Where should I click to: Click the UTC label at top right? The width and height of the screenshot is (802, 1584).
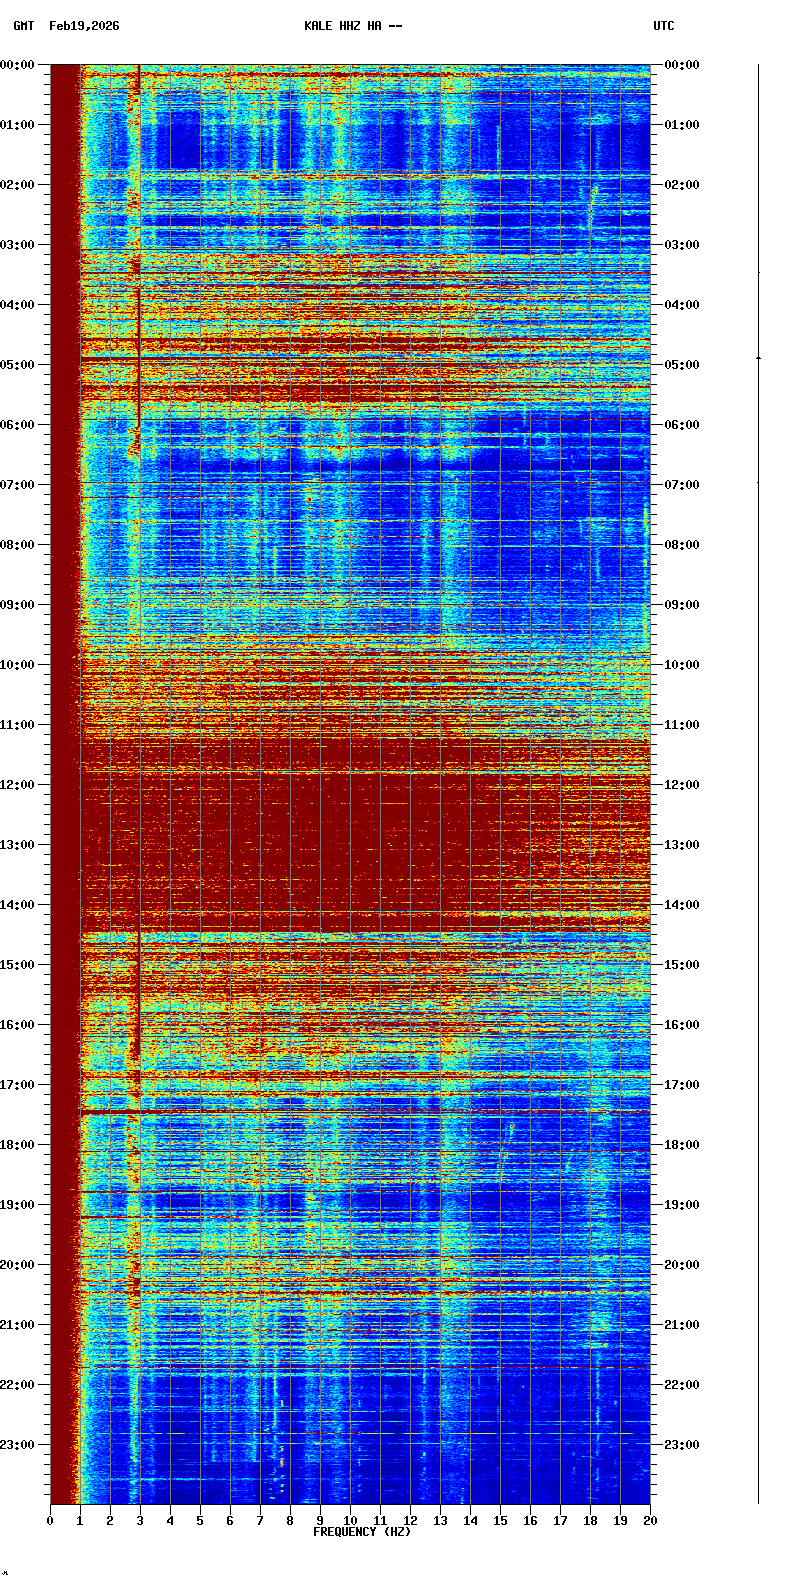664,26
